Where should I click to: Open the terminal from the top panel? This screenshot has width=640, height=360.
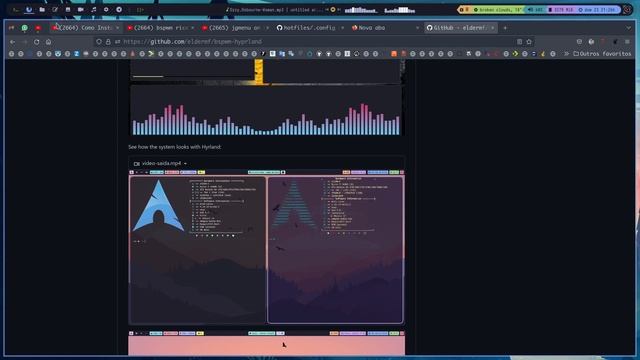click(16, 9)
